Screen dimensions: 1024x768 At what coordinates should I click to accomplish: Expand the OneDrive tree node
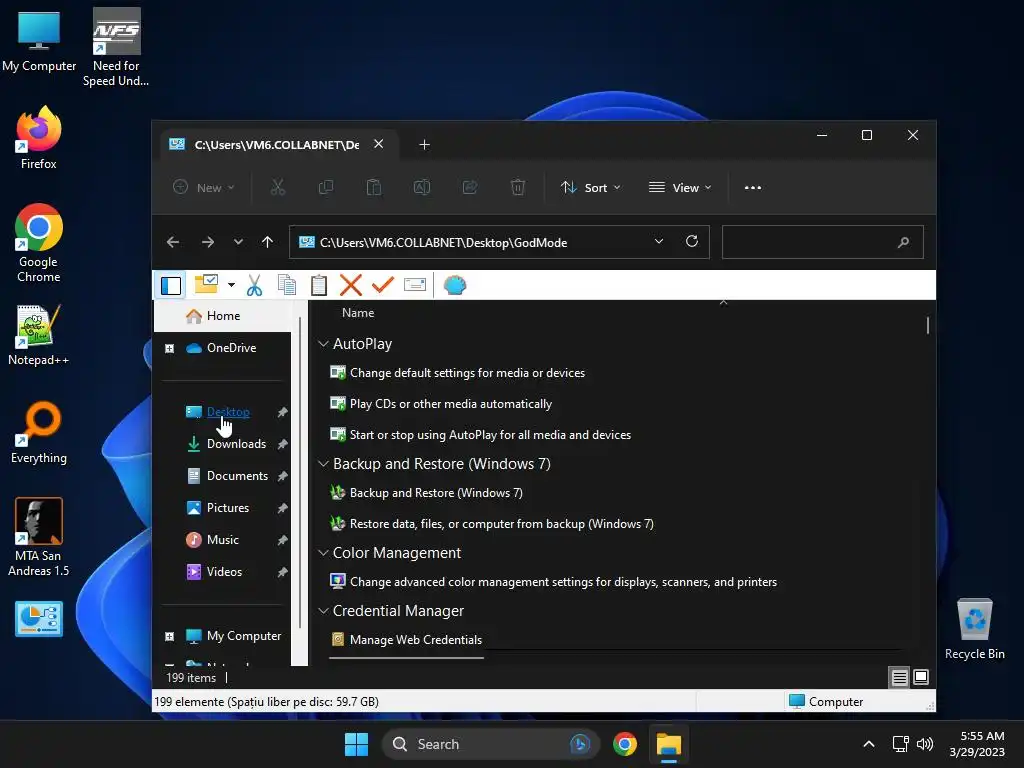(169, 349)
